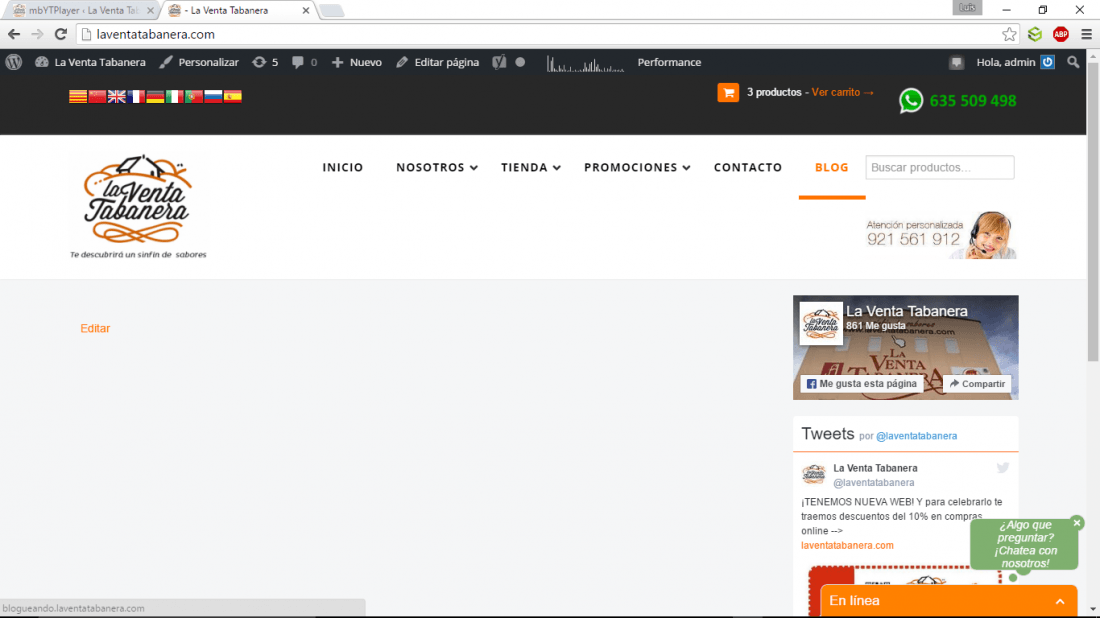Image resolution: width=1100 pixels, height=618 pixels.
Task: Click the @laventatabanera link beside Tweets
Action: point(916,436)
